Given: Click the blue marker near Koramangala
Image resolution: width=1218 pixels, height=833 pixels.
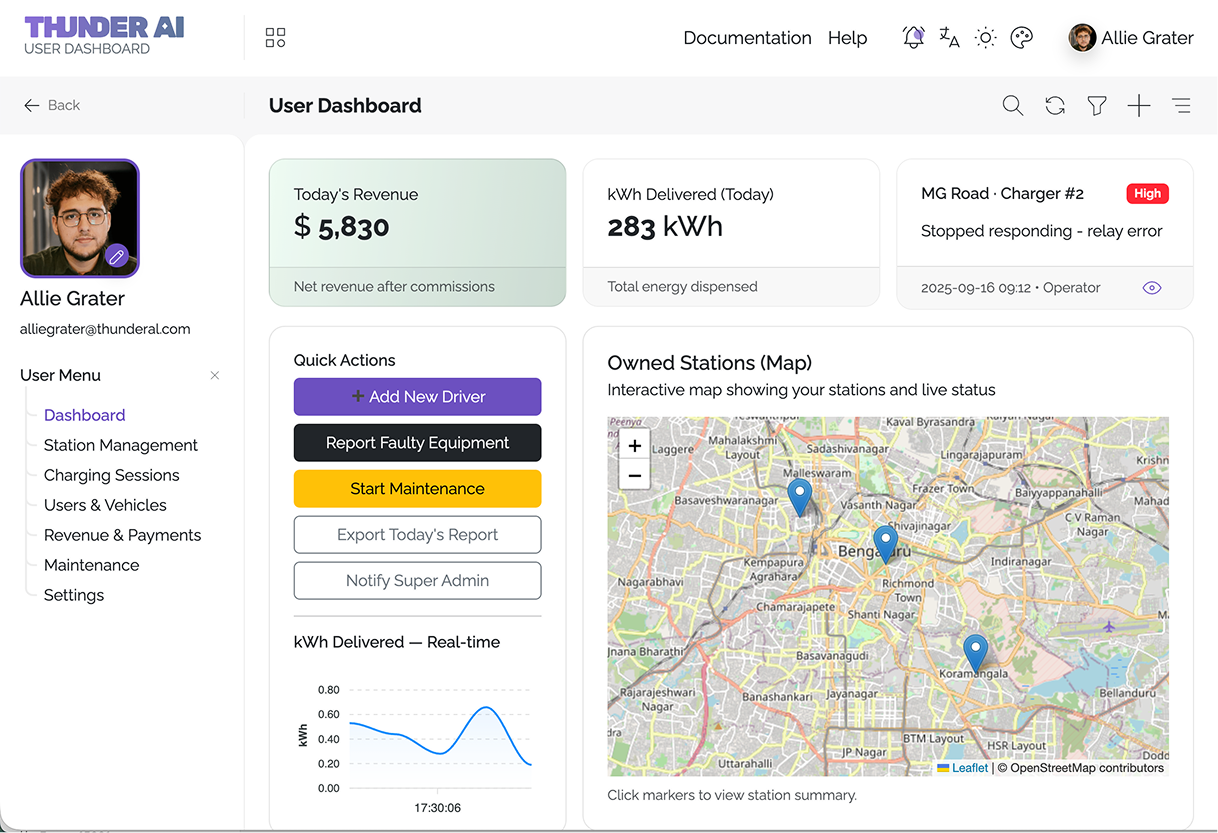Looking at the screenshot, I should 975,652.
